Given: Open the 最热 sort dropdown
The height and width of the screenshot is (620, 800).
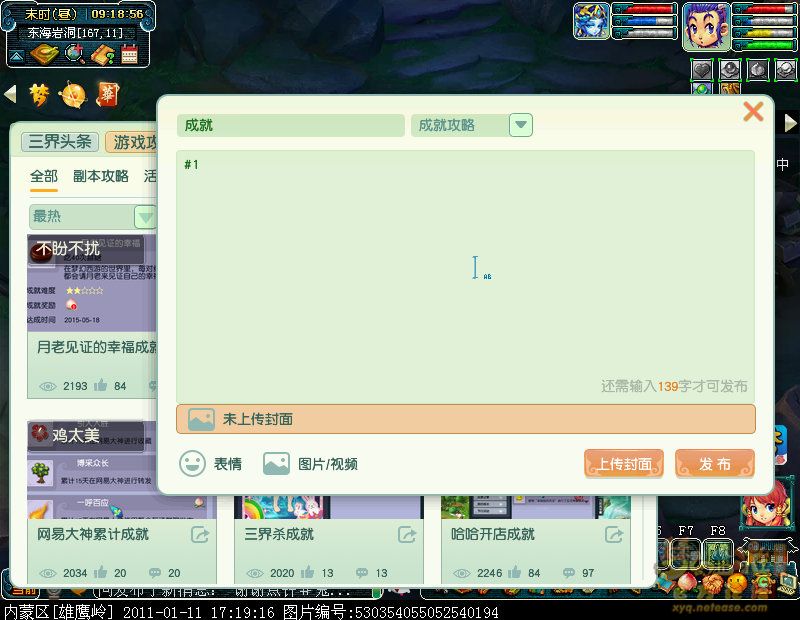Looking at the screenshot, I should (145, 216).
